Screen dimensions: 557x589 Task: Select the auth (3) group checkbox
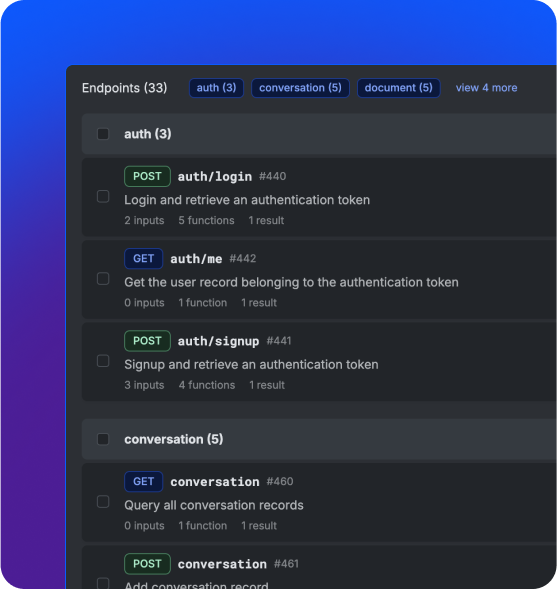(x=103, y=134)
